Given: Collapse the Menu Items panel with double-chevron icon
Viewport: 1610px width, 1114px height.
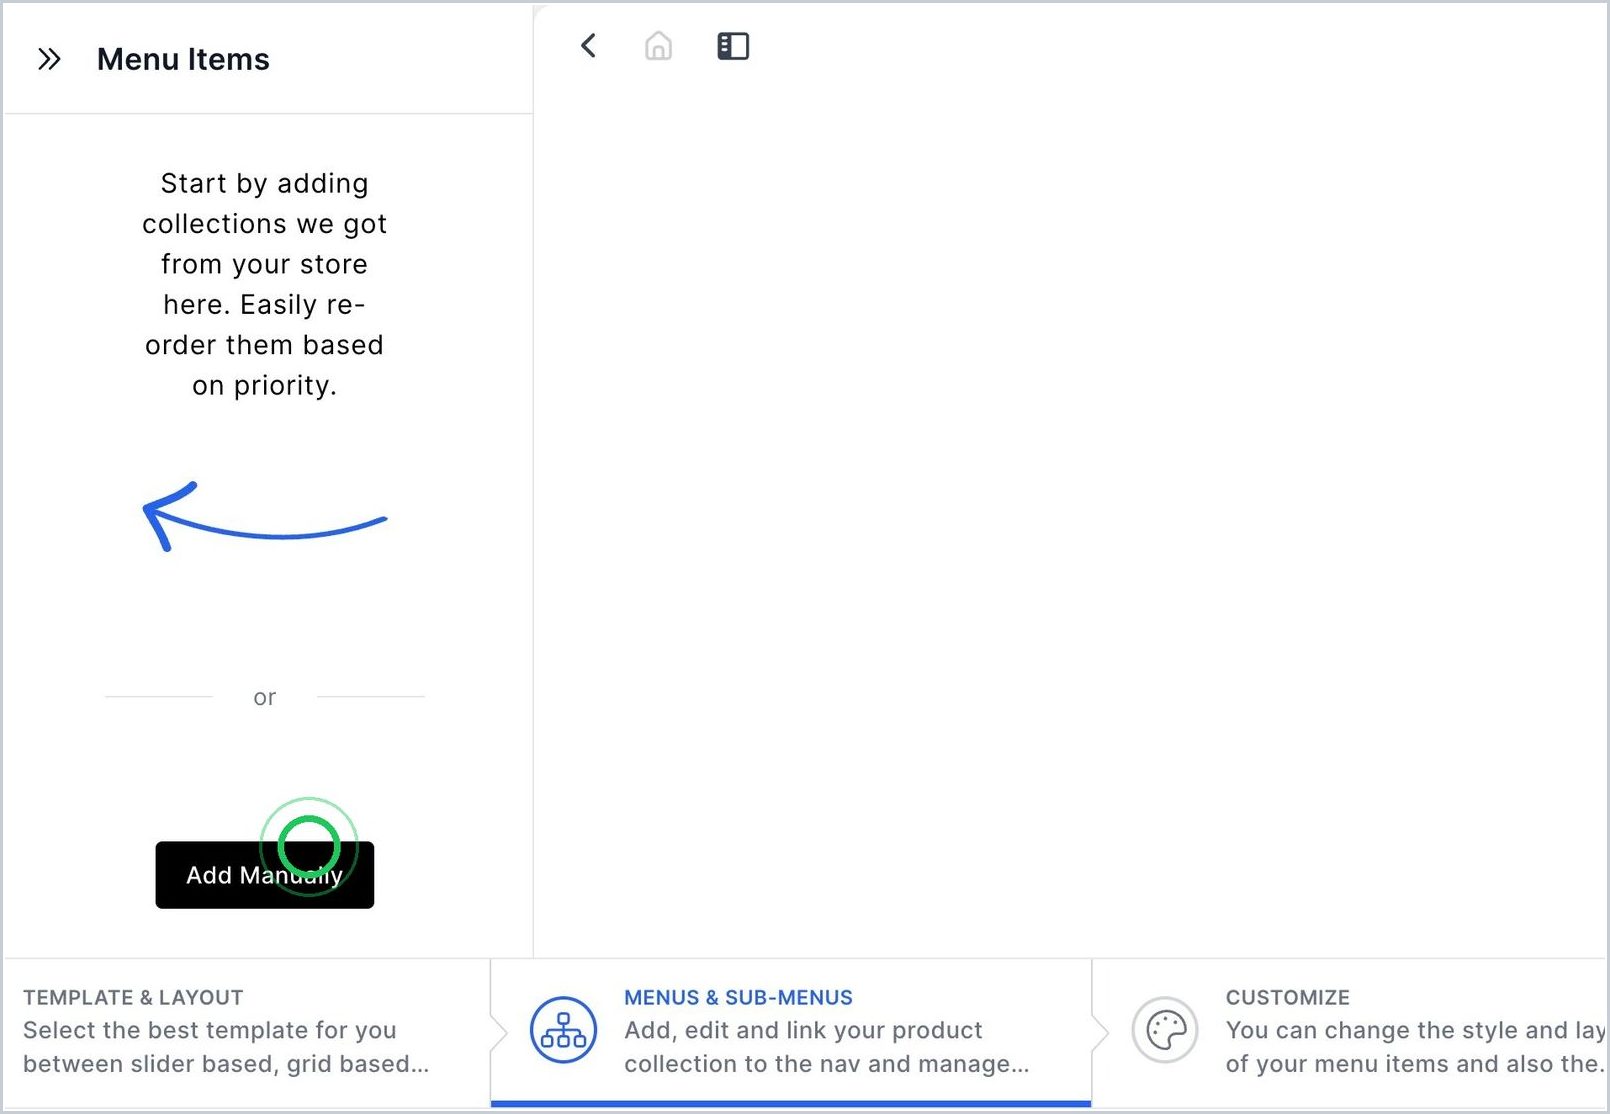Looking at the screenshot, I should click(x=49, y=60).
